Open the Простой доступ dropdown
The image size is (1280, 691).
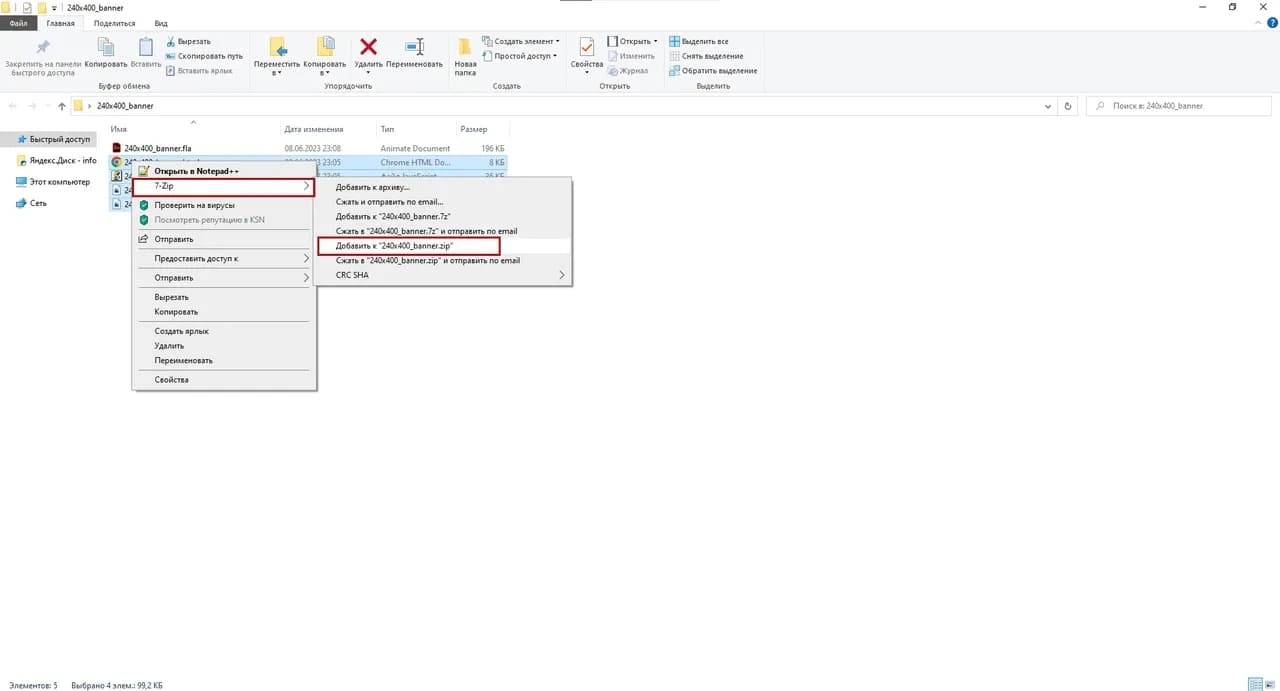point(518,56)
